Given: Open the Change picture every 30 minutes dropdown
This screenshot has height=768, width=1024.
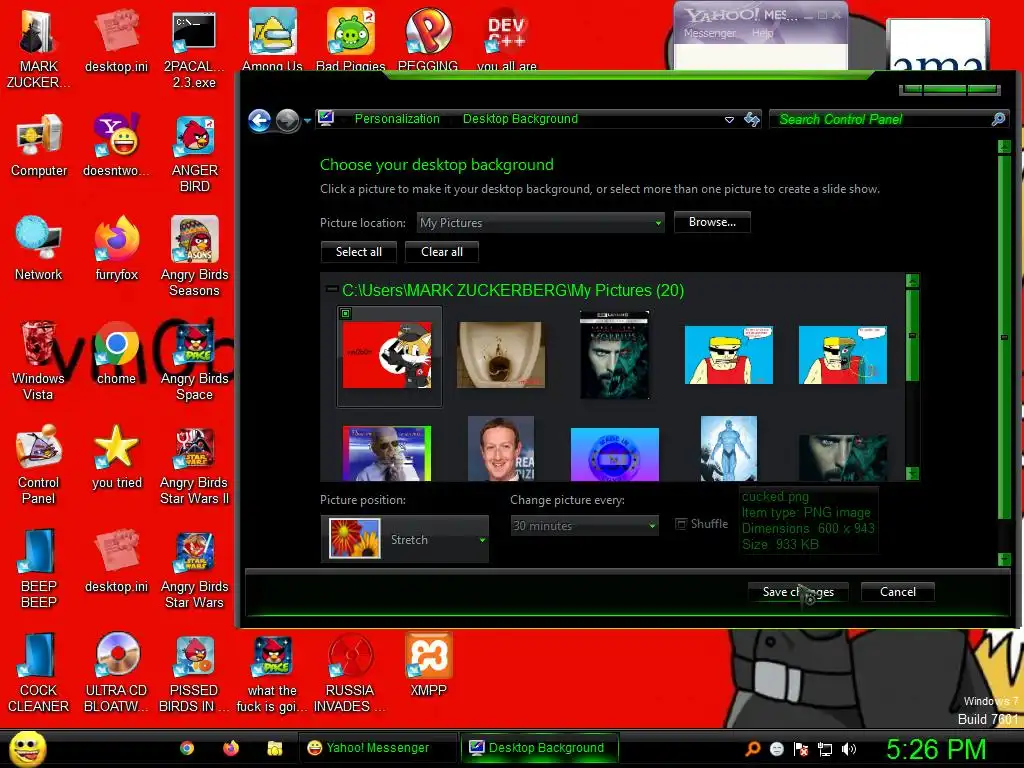Looking at the screenshot, I should 584,526.
